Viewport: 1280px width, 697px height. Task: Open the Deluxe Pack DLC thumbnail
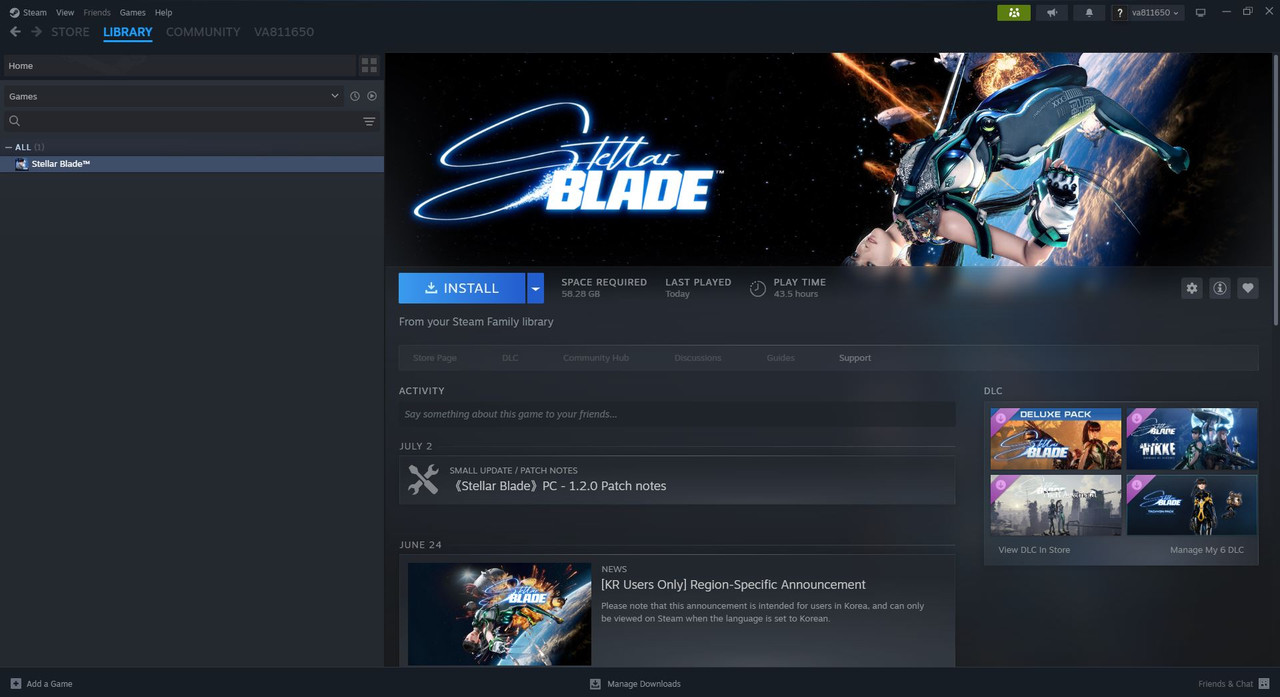click(x=1056, y=439)
